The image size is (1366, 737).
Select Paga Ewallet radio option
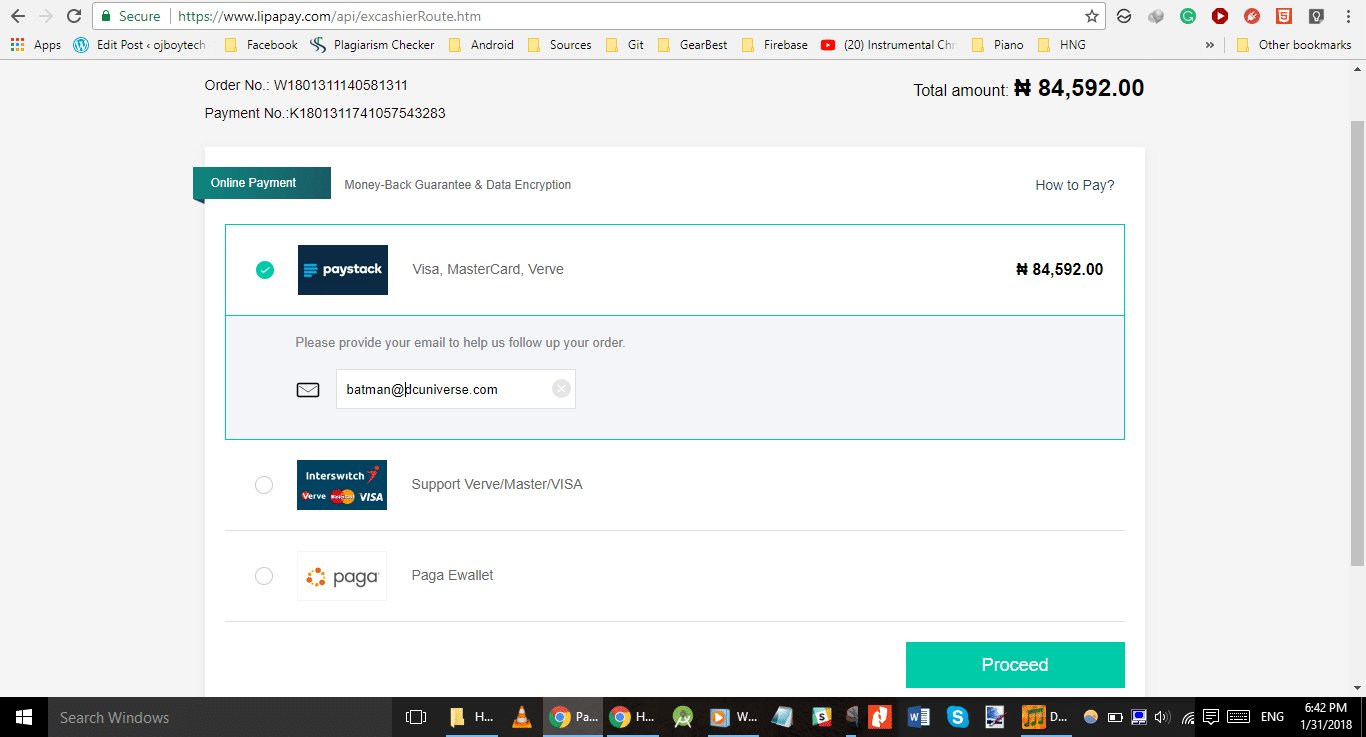click(264, 576)
